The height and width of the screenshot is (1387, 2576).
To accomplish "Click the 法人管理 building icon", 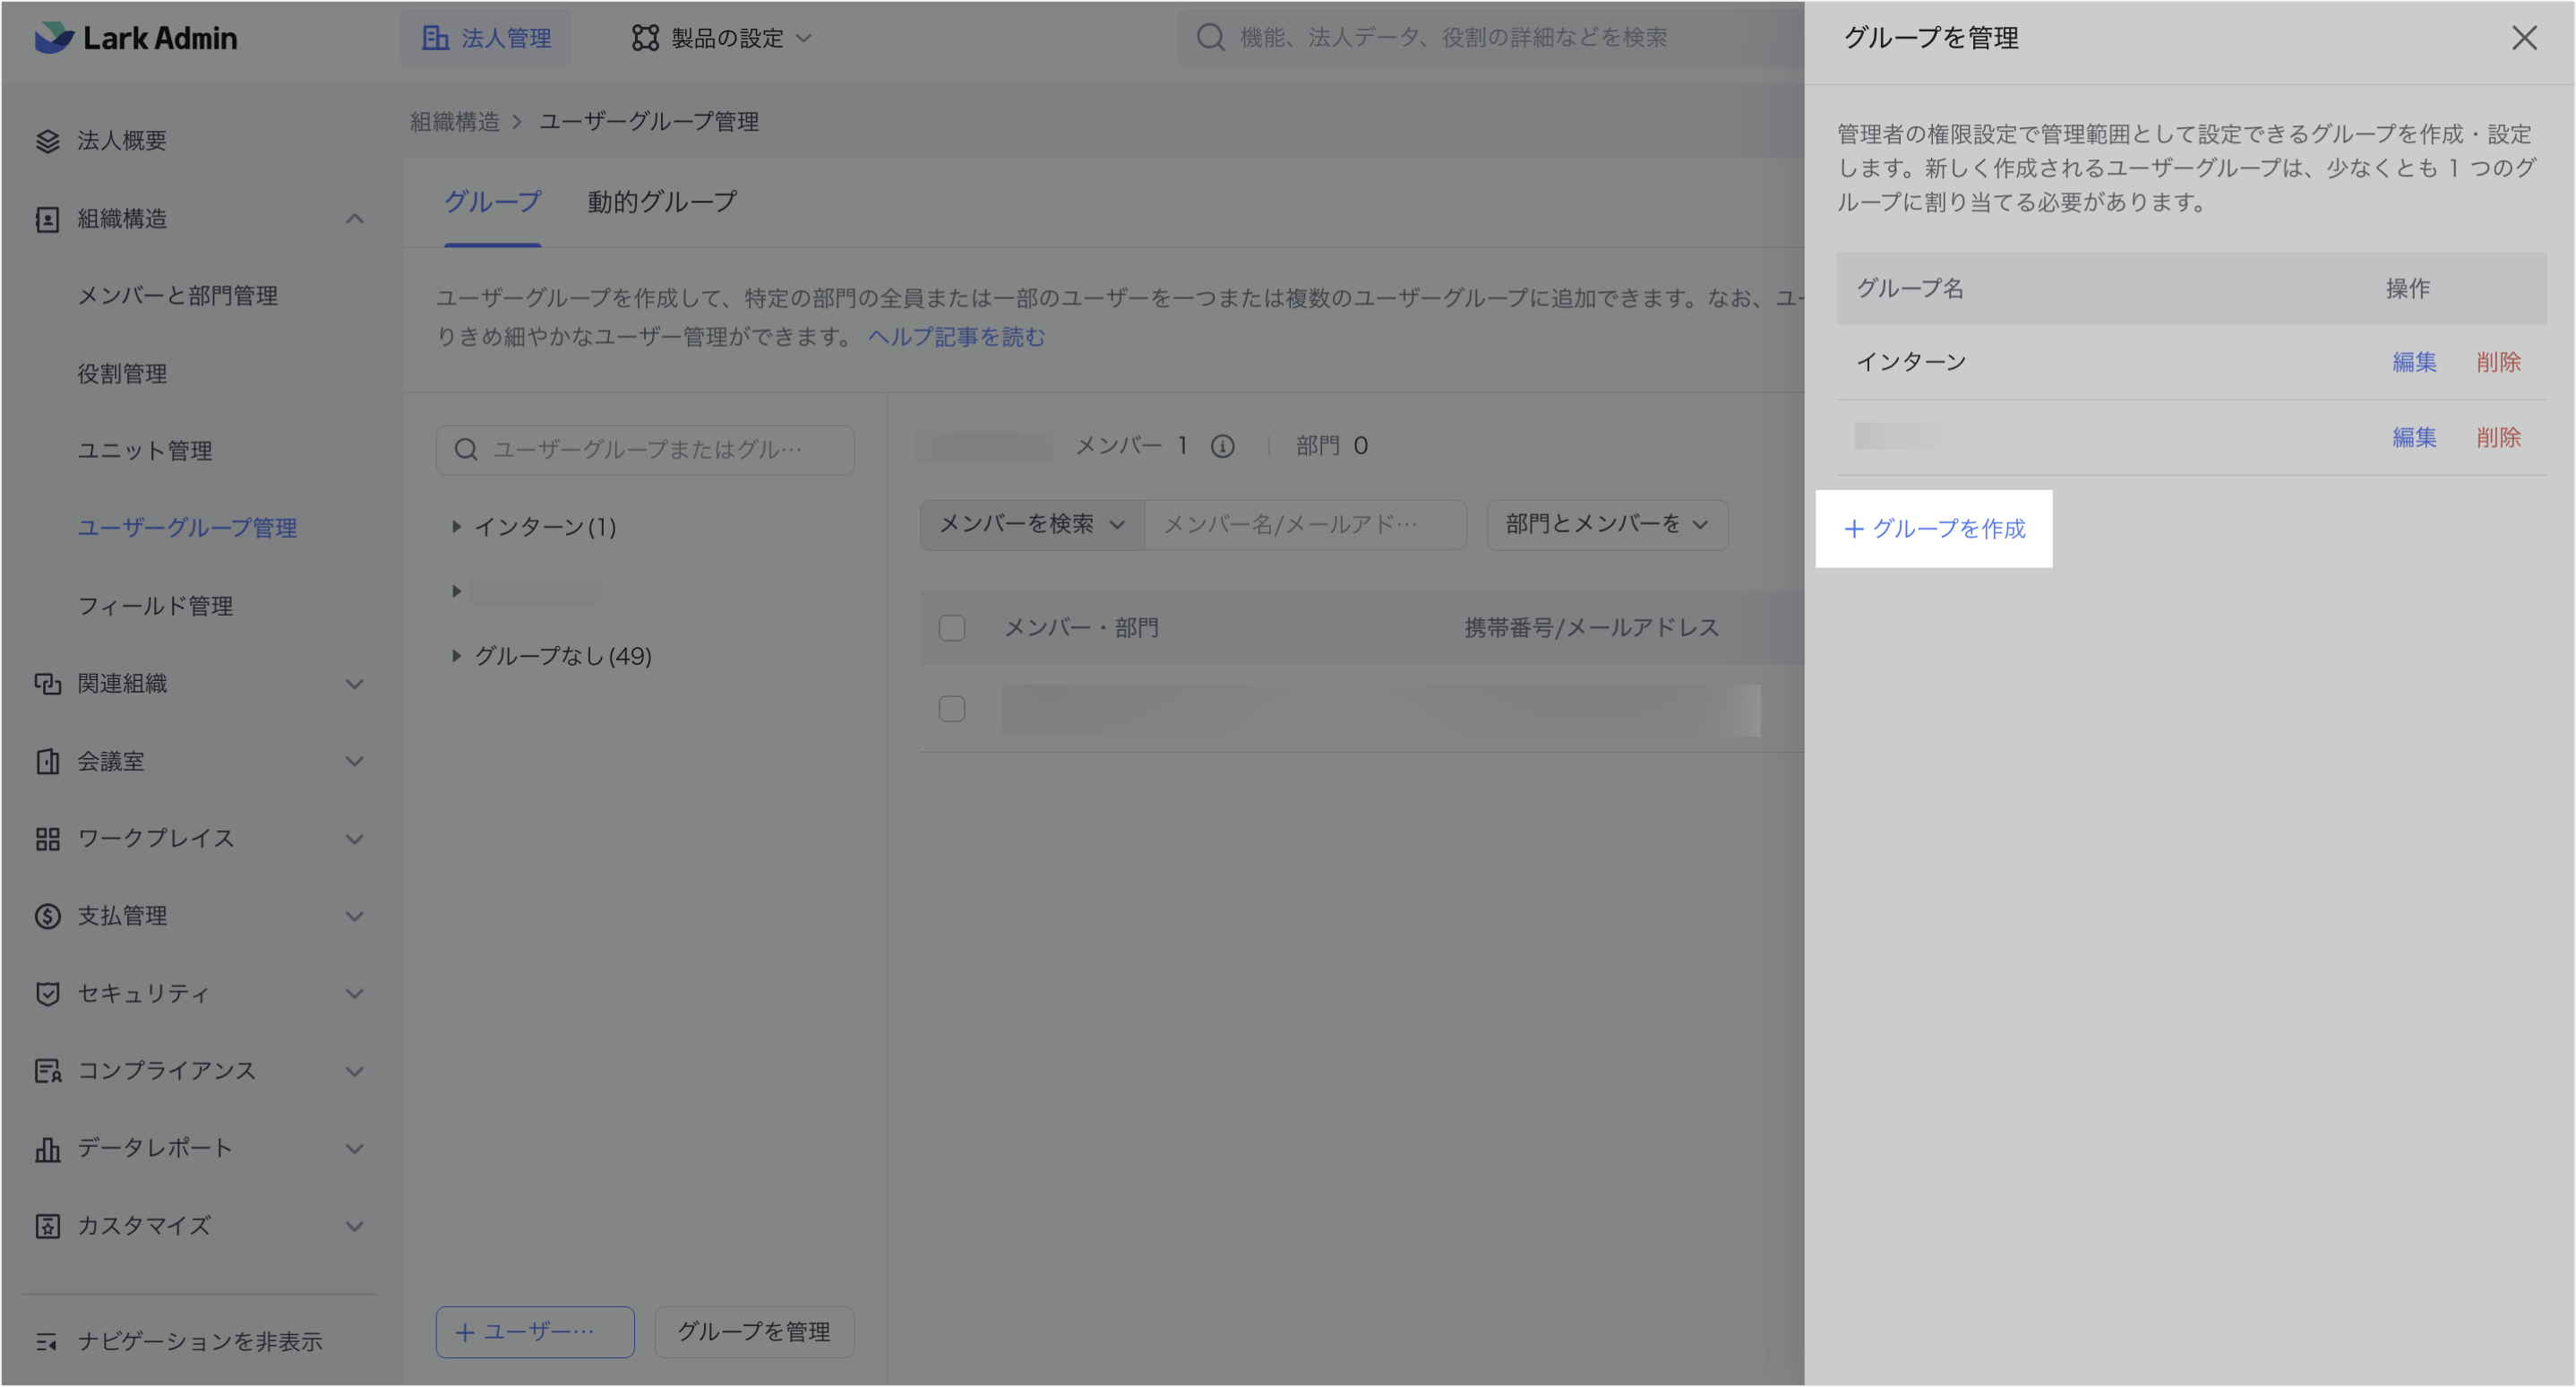I will click(x=435, y=38).
